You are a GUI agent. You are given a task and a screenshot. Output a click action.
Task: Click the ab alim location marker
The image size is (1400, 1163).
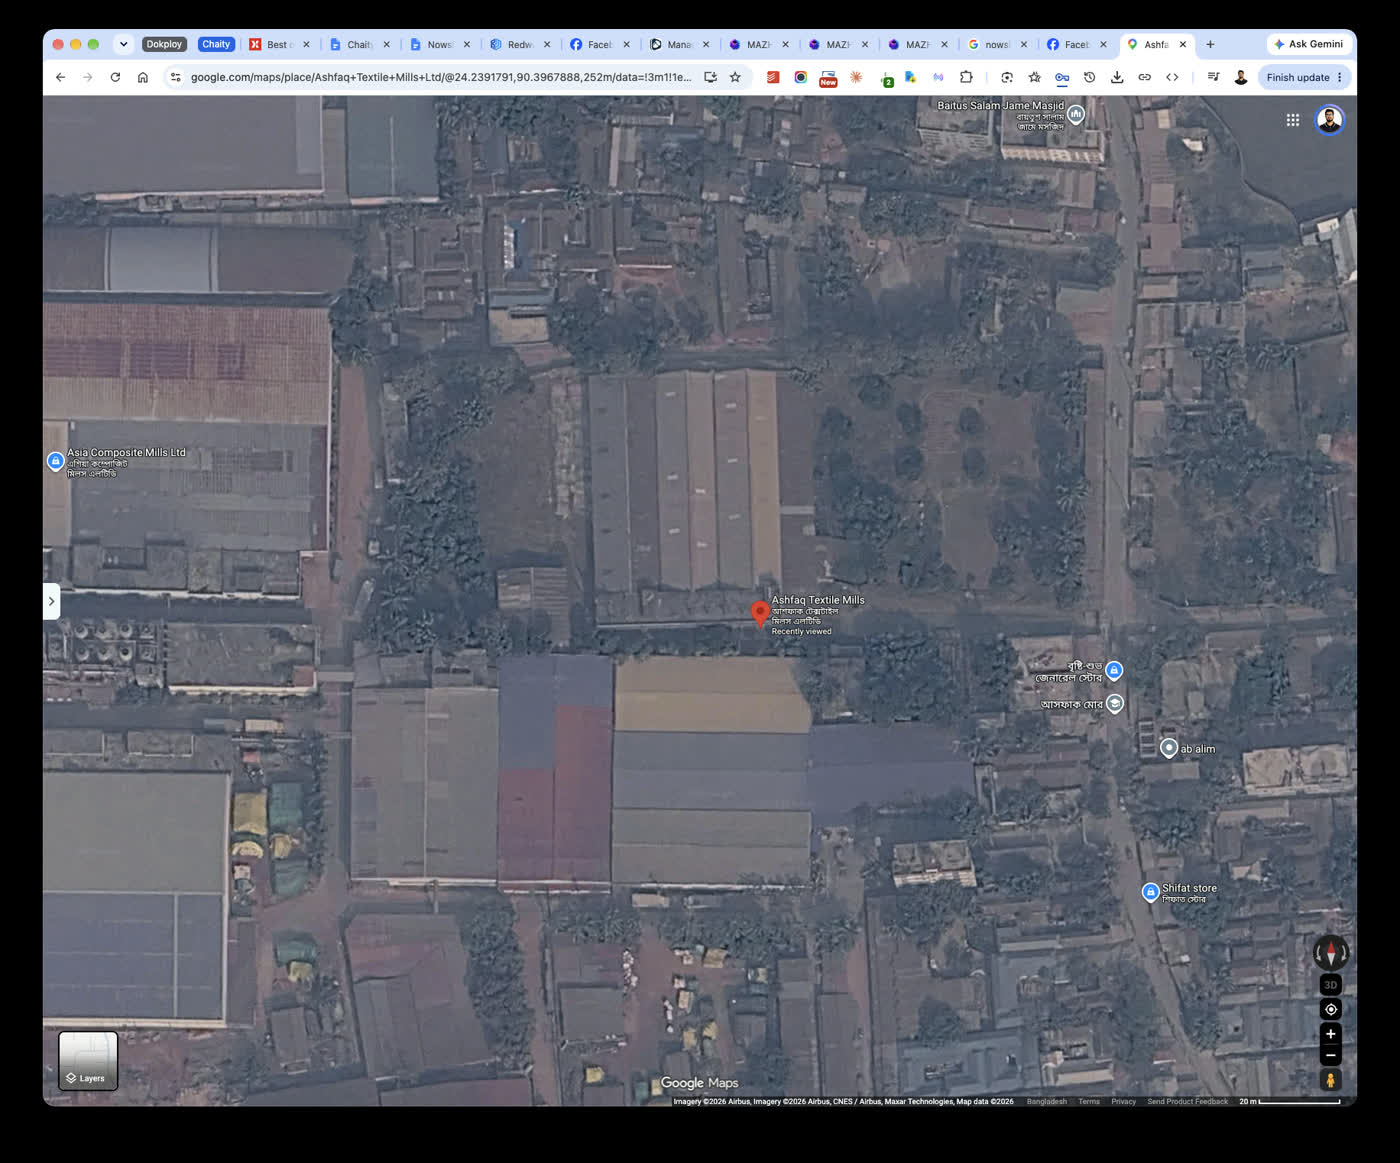tap(1168, 748)
